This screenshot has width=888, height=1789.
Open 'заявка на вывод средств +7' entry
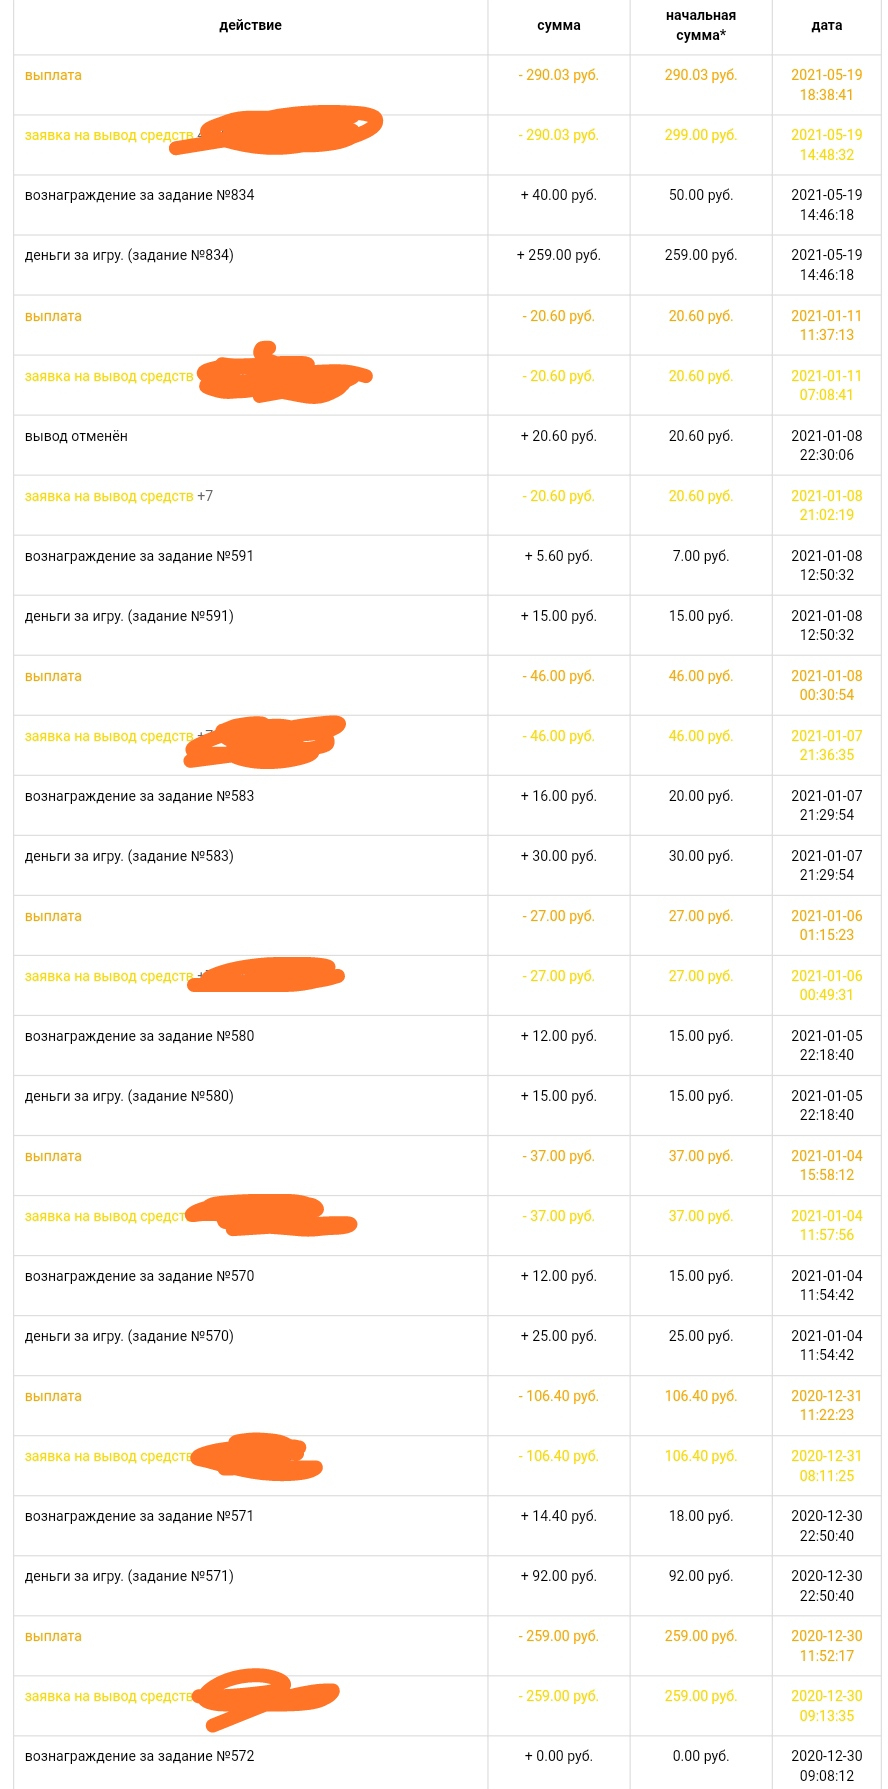tap(119, 496)
